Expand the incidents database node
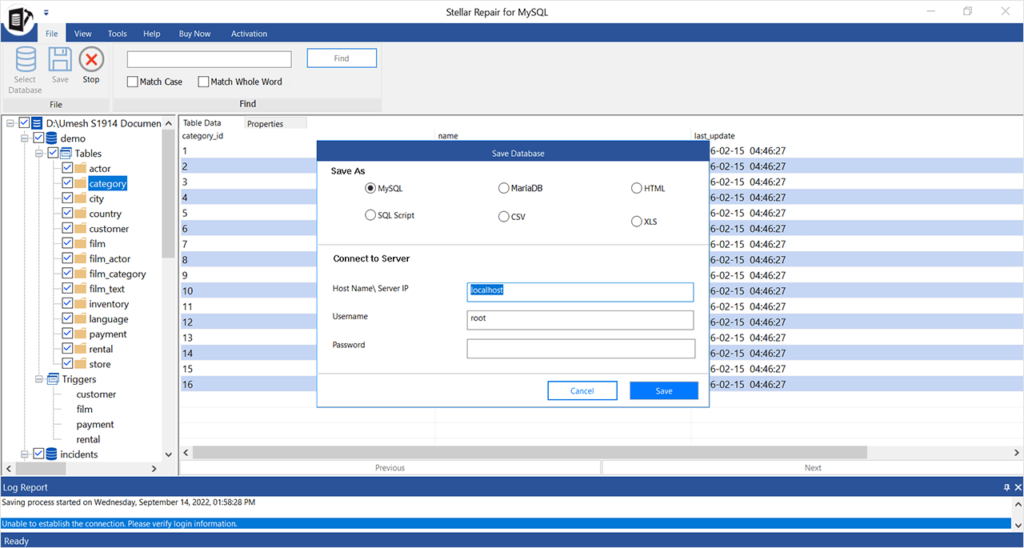1024x548 pixels. click(25, 454)
